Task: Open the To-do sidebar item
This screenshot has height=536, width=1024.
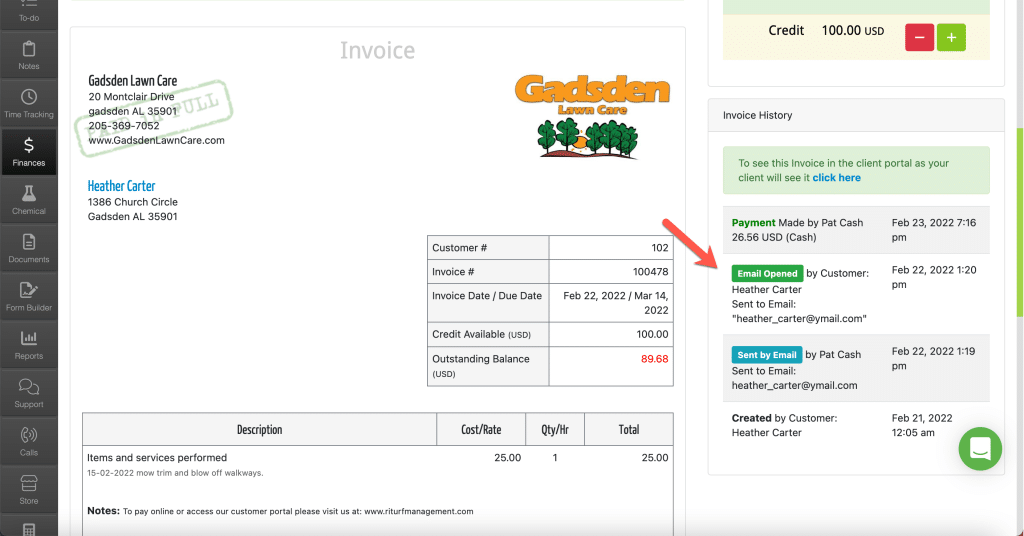Action: coord(29,13)
